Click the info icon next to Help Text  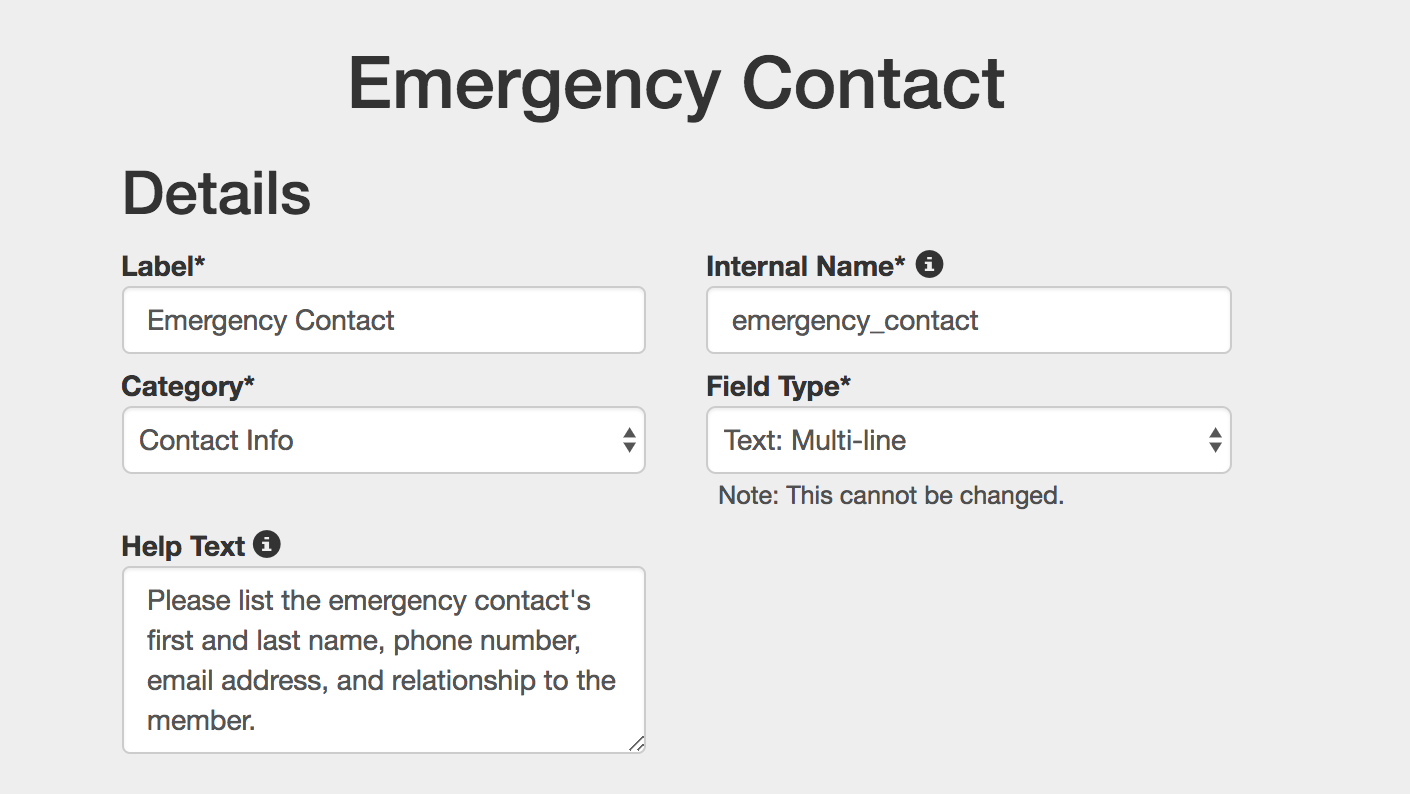[x=267, y=545]
